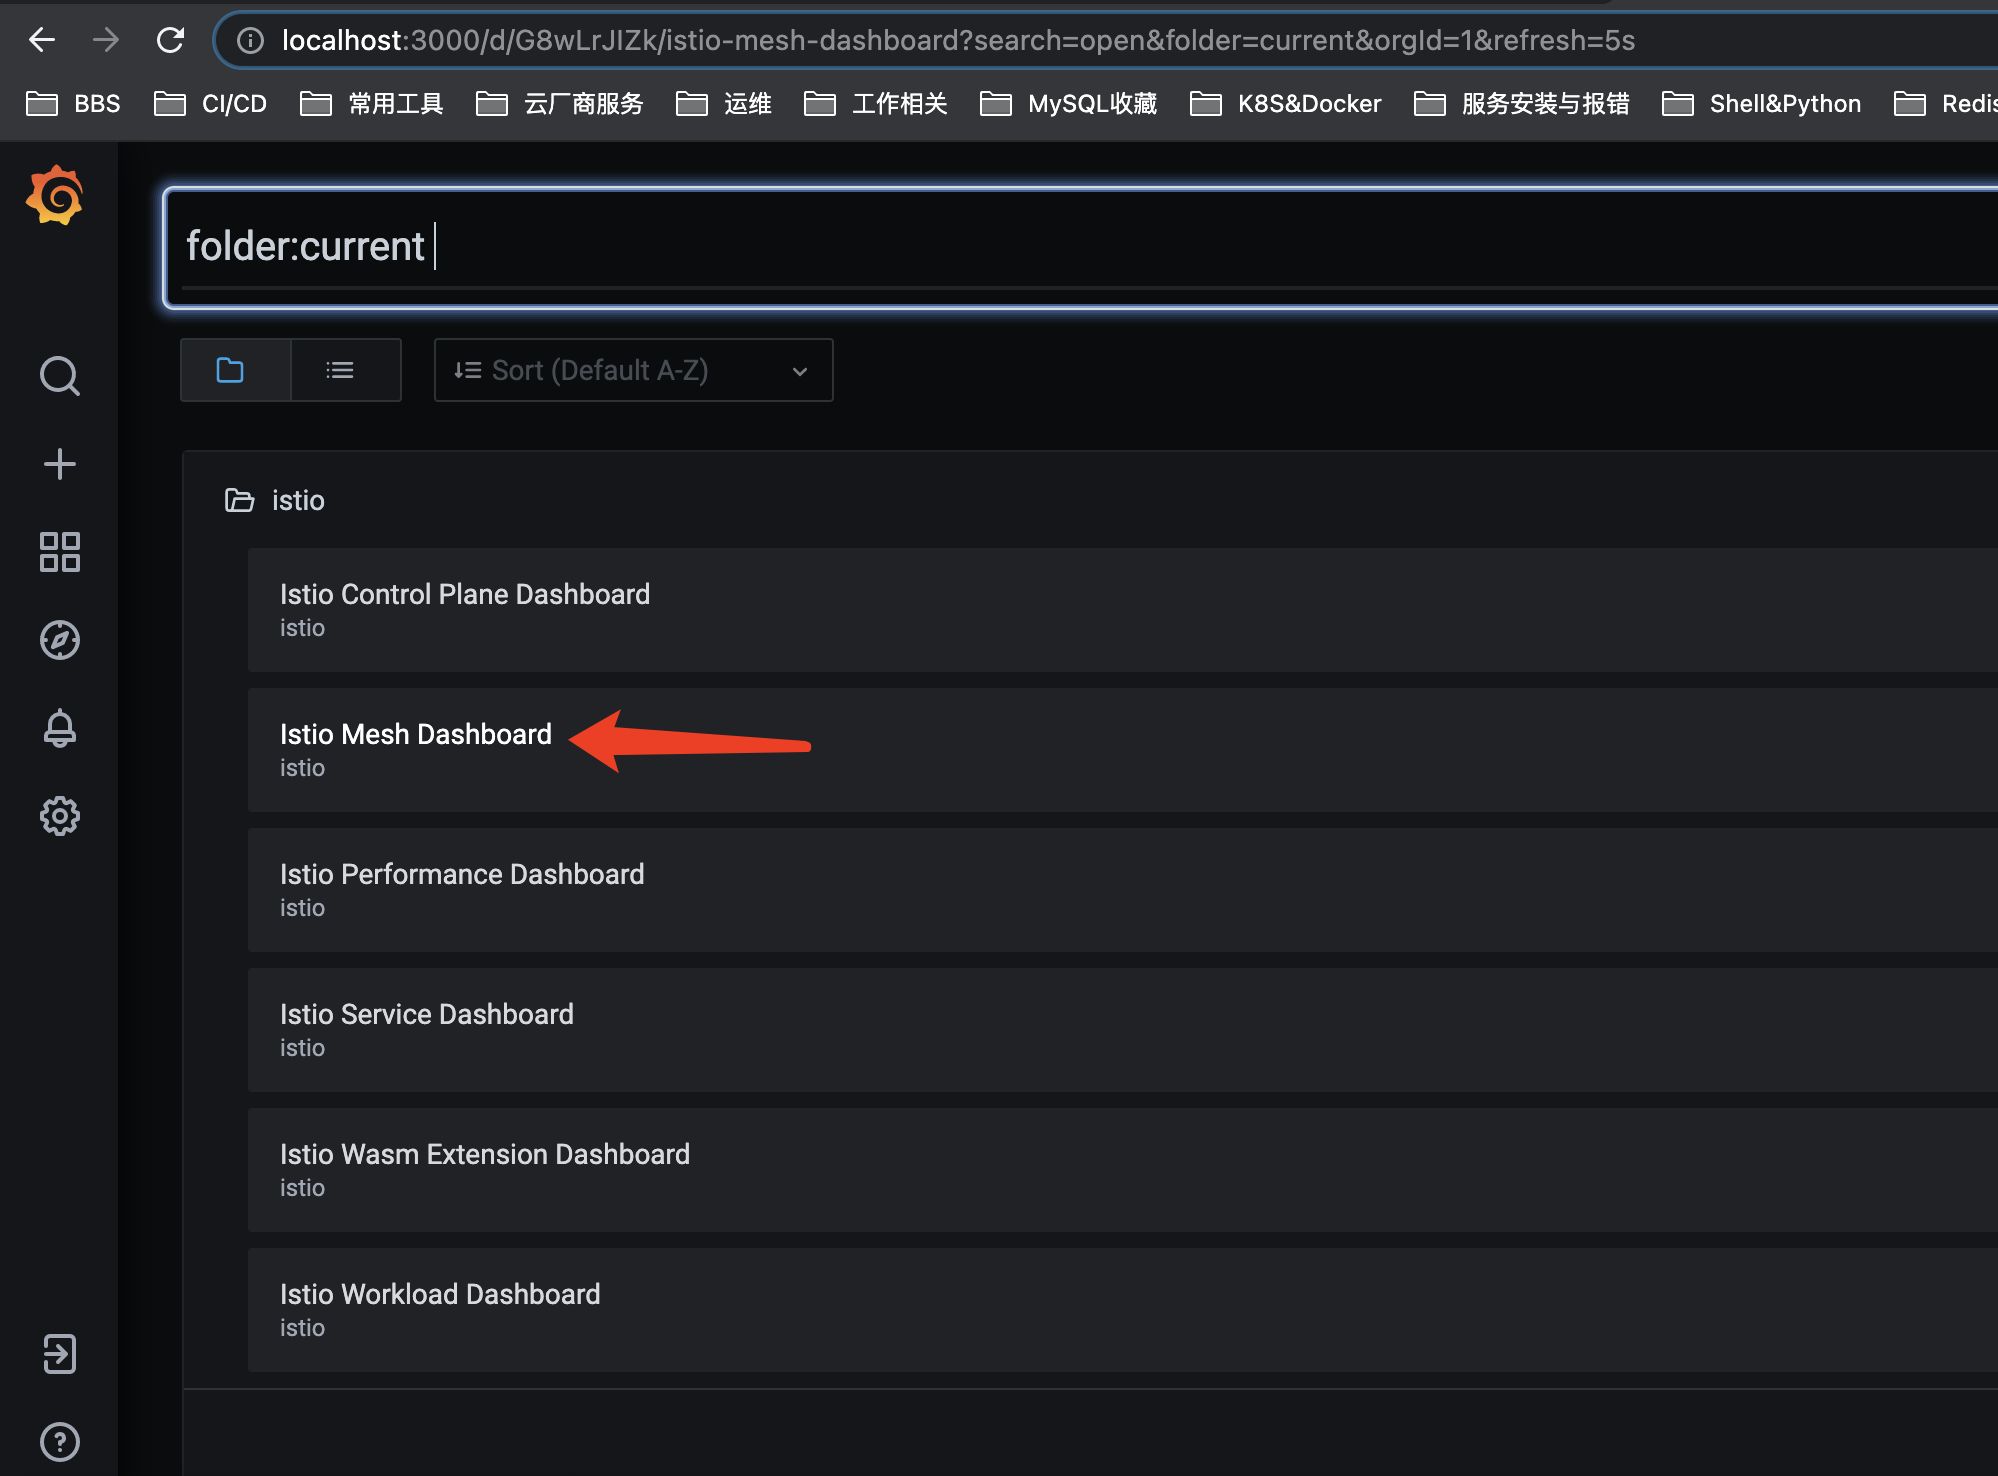Open the Configuration gear icon
Viewport: 1998px width, 1476px height.
pos(59,816)
